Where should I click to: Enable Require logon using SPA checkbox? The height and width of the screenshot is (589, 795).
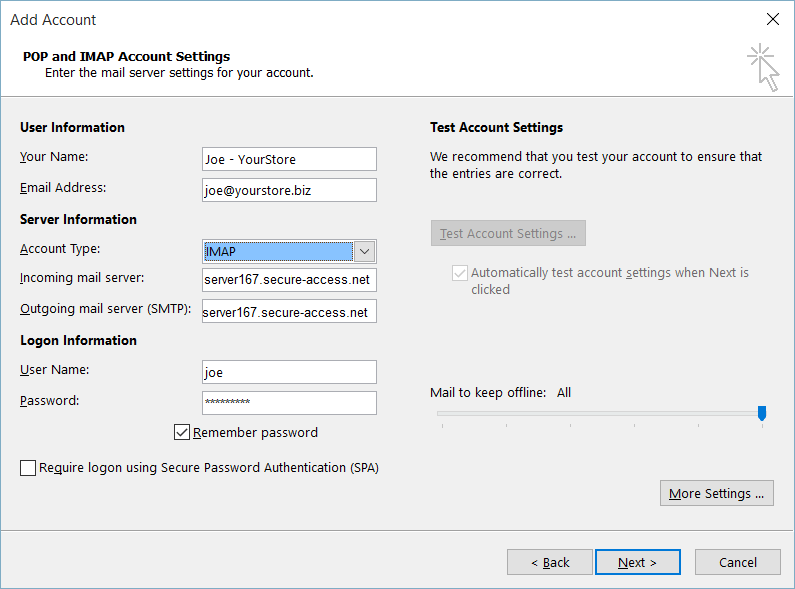[28, 468]
